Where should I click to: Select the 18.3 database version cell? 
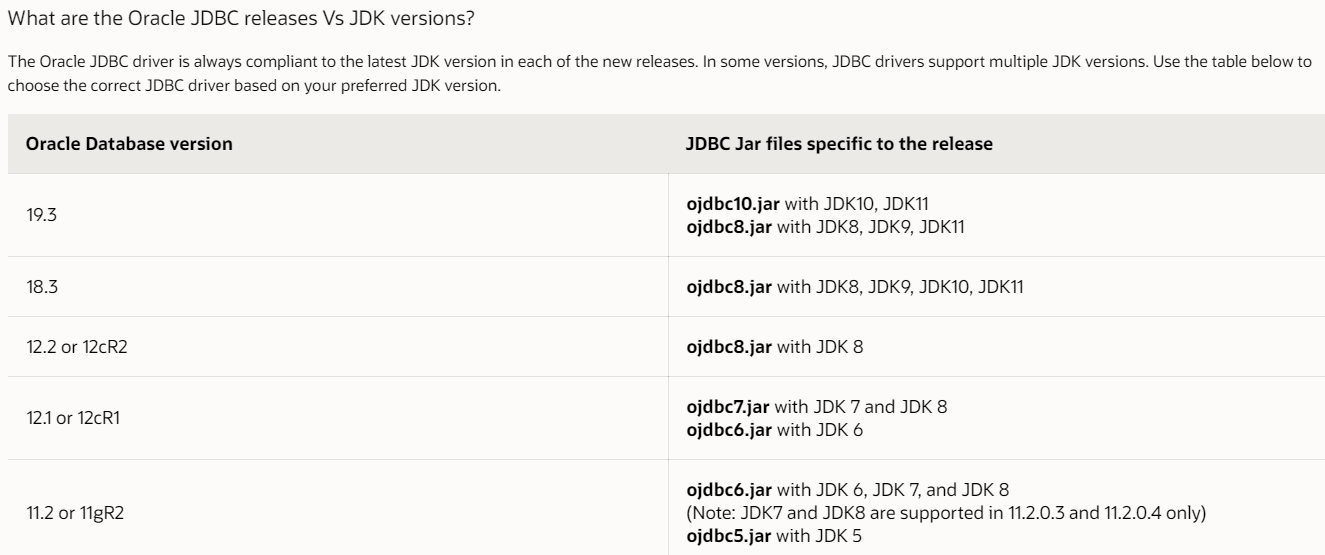tap(40, 287)
